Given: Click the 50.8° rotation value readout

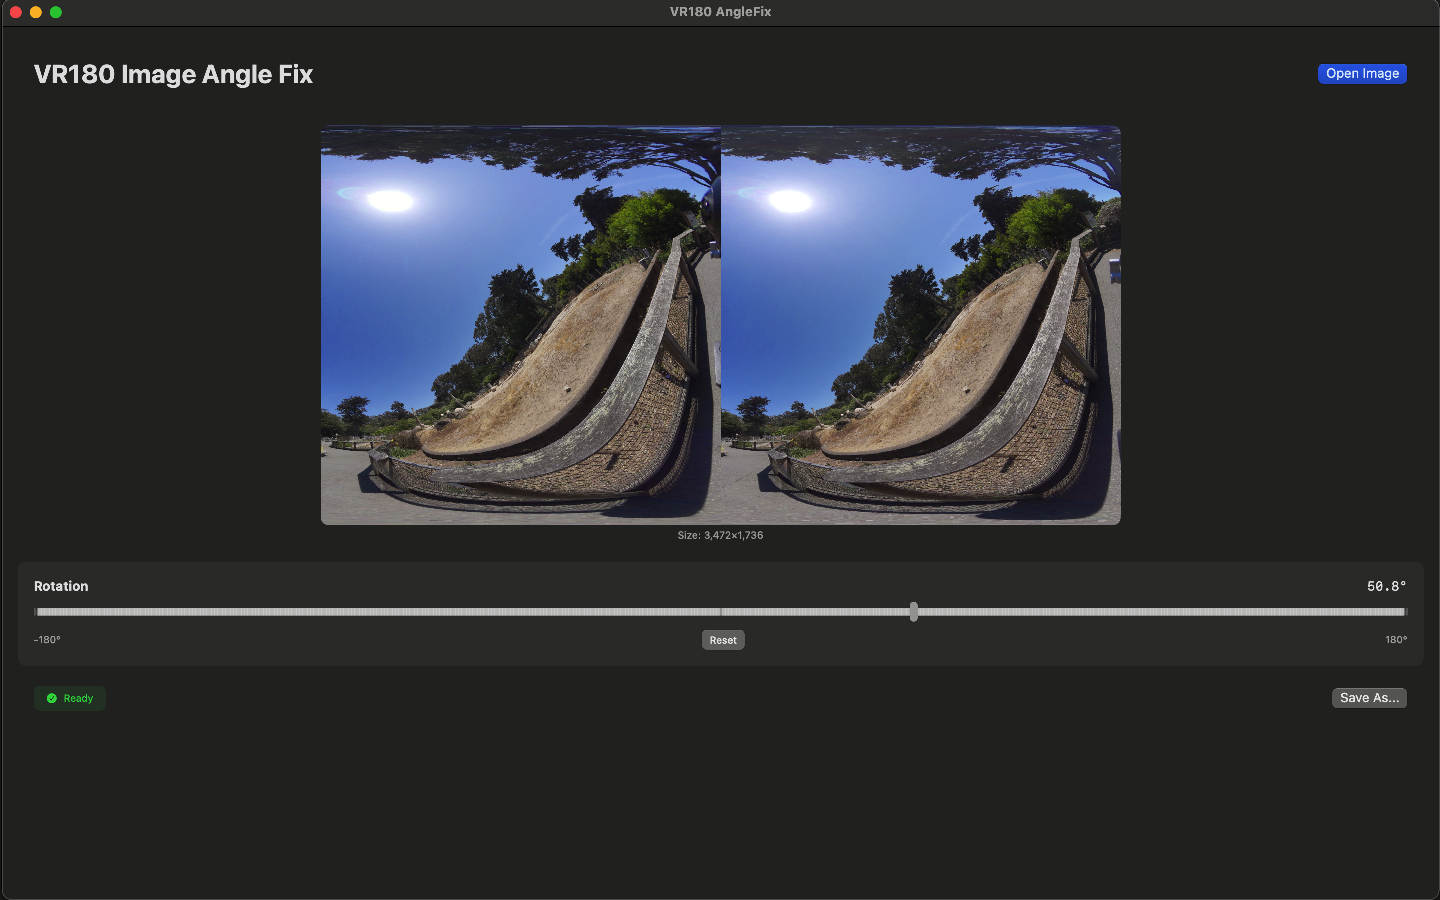Looking at the screenshot, I should [1386, 586].
